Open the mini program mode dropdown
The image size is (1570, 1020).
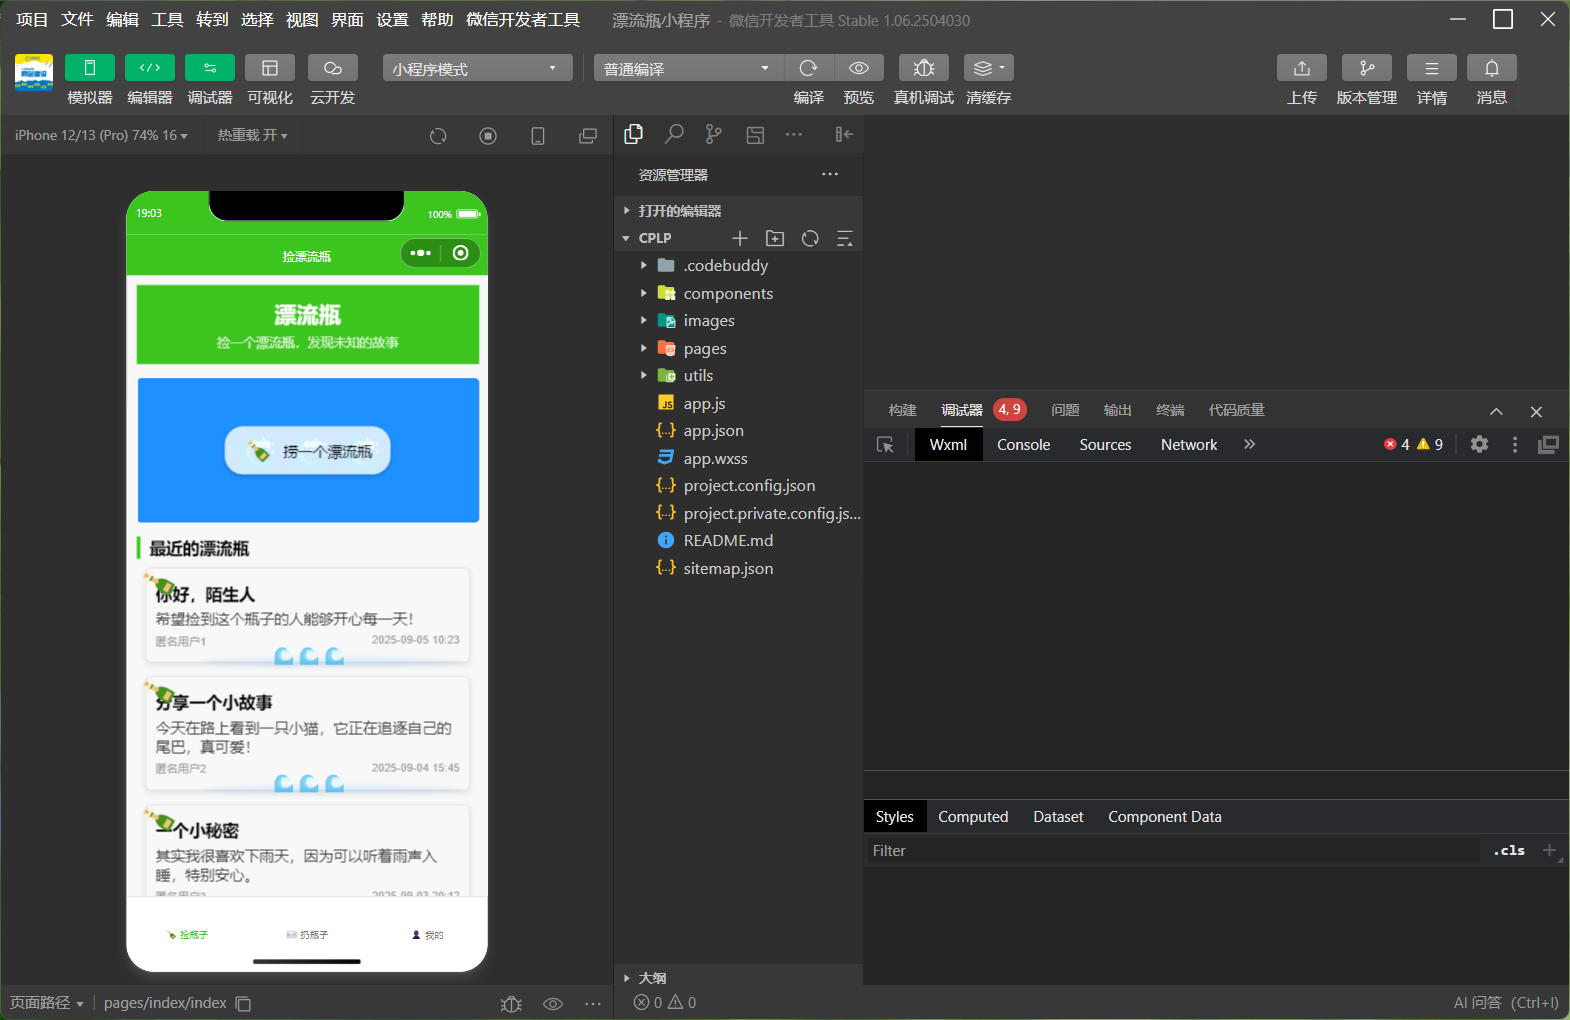tap(478, 68)
